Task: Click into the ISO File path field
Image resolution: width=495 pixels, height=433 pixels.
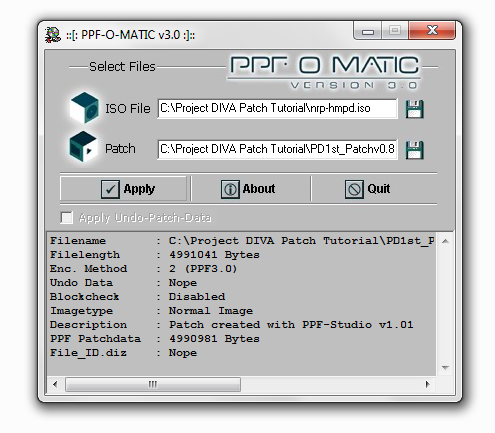Action: pyautogui.click(x=277, y=108)
